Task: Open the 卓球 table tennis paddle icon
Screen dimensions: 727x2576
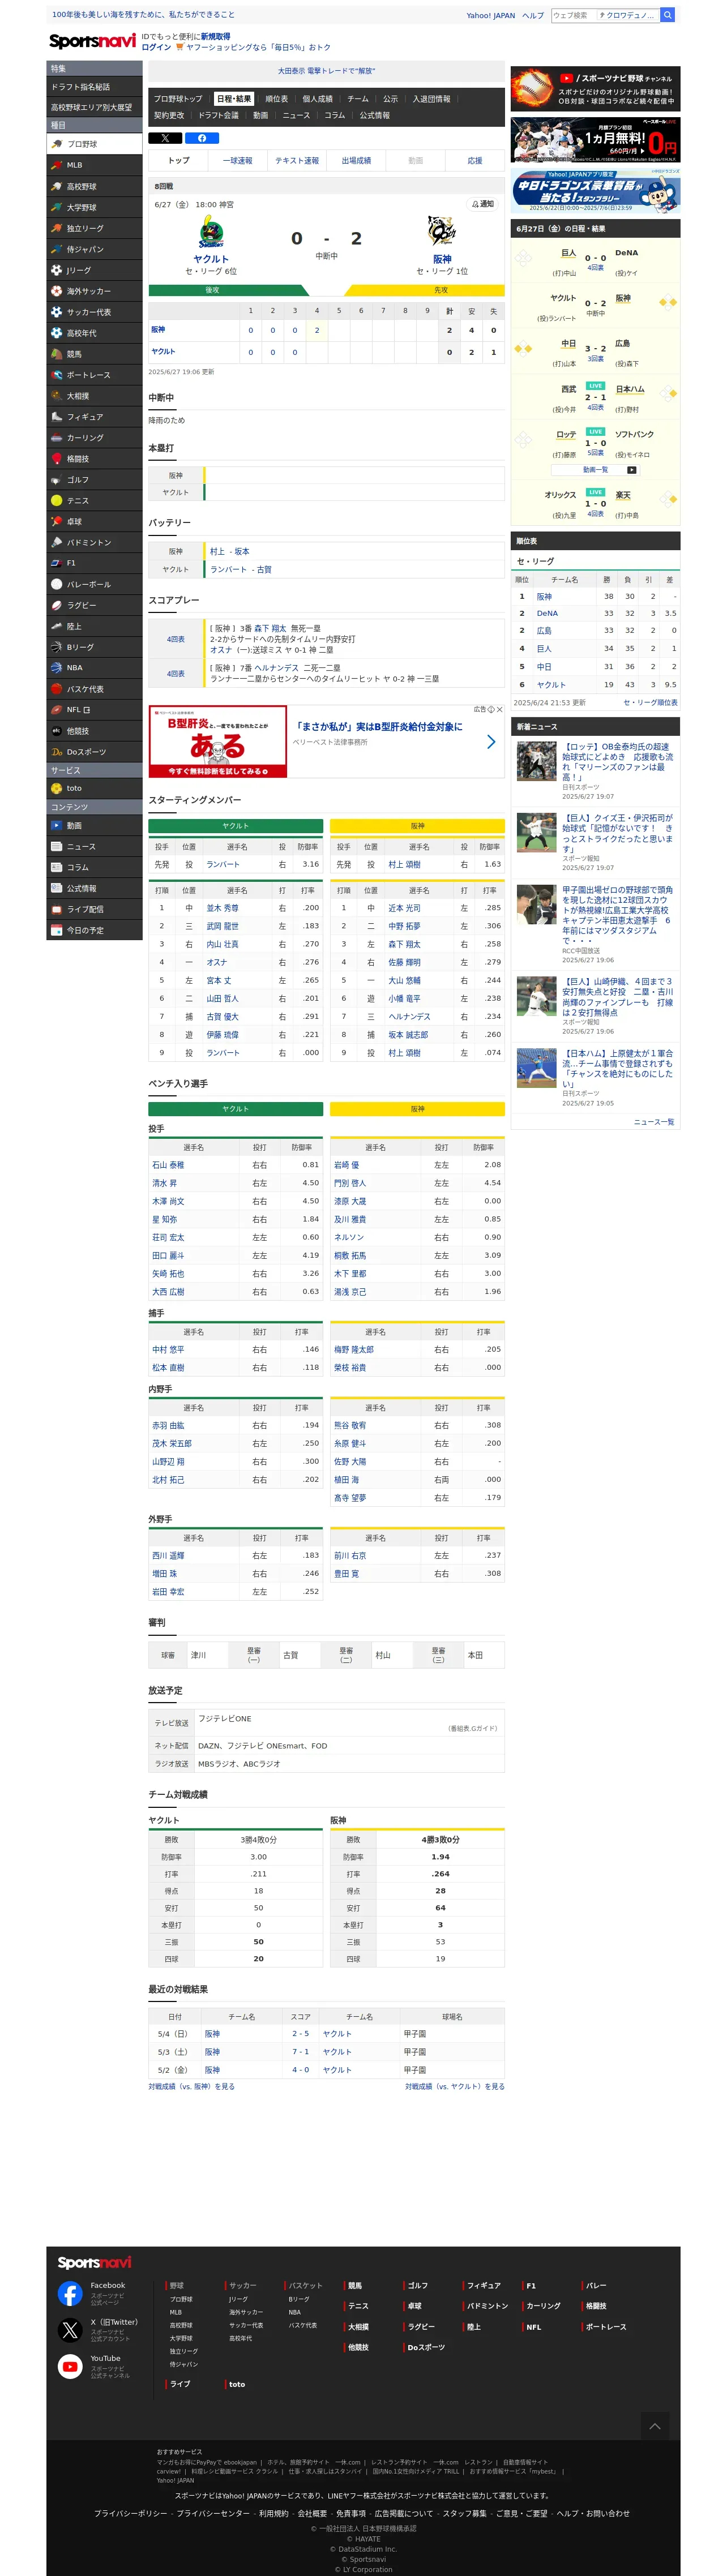Action: 57,522
